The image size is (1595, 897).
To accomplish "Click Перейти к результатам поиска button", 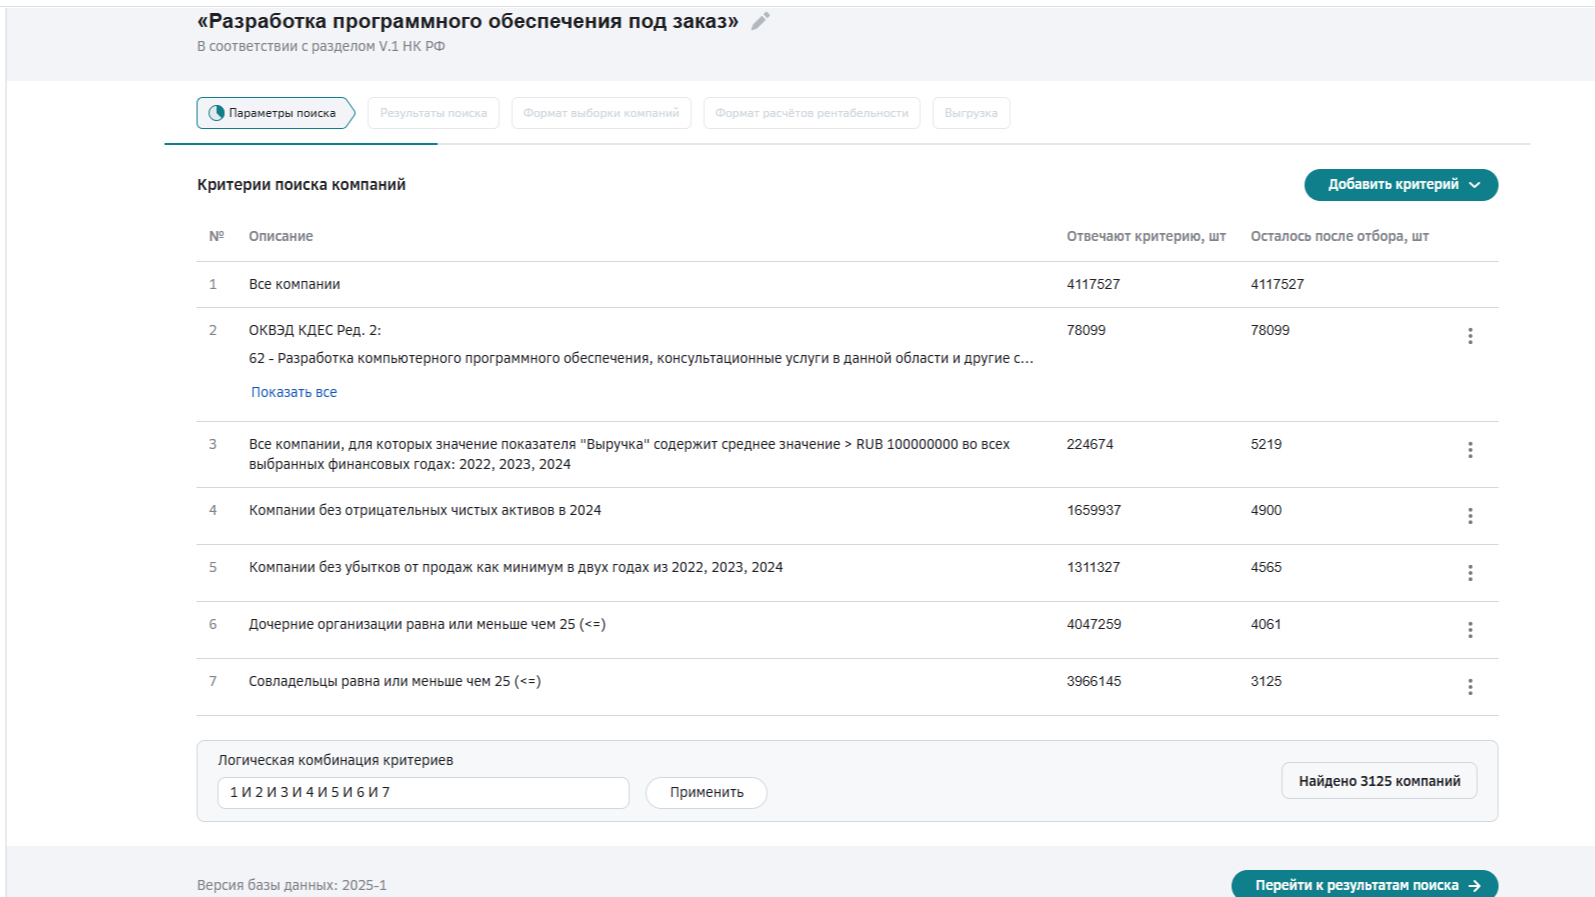I will pyautogui.click(x=1364, y=885).
